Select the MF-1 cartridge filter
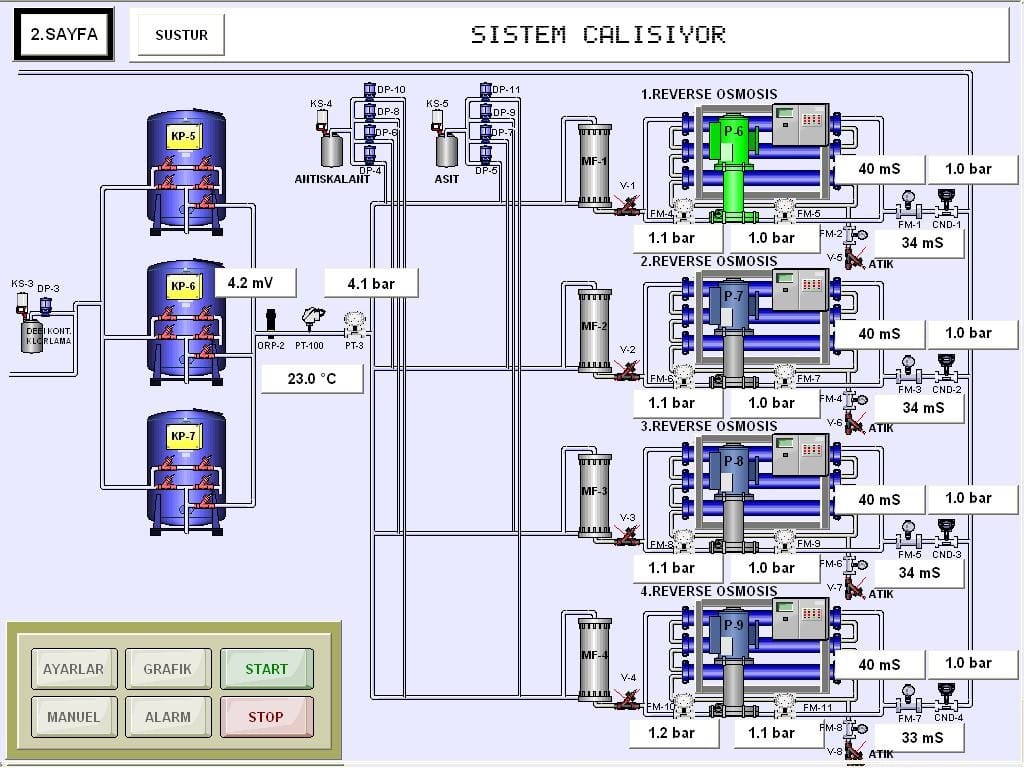 [x=594, y=166]
